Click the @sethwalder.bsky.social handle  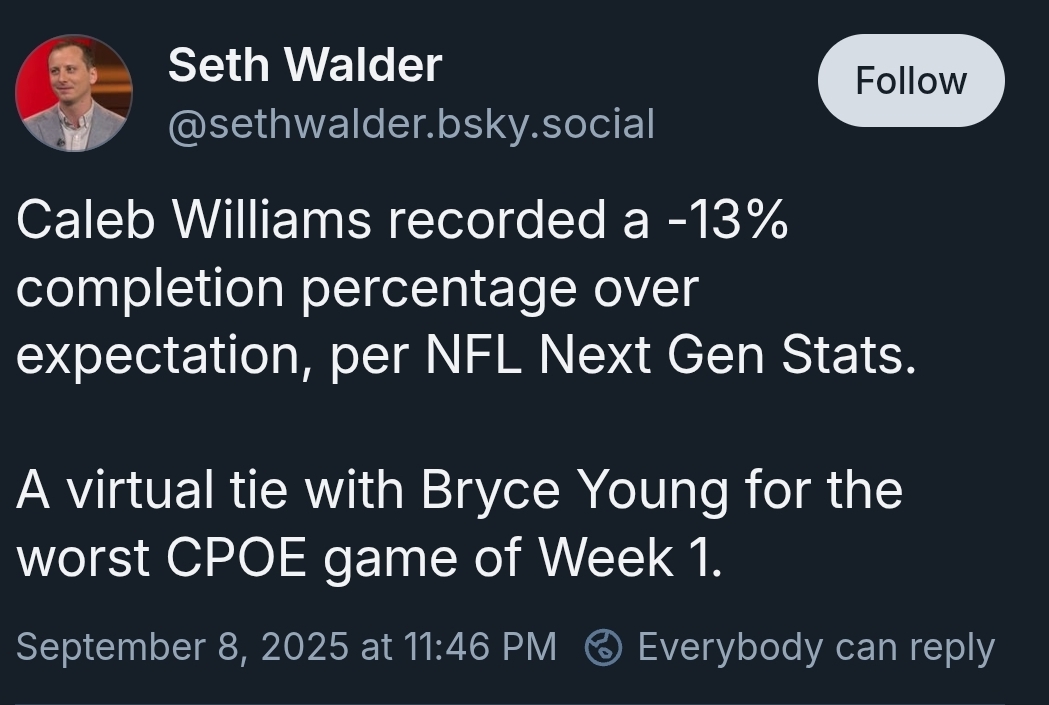pos(411,125)
